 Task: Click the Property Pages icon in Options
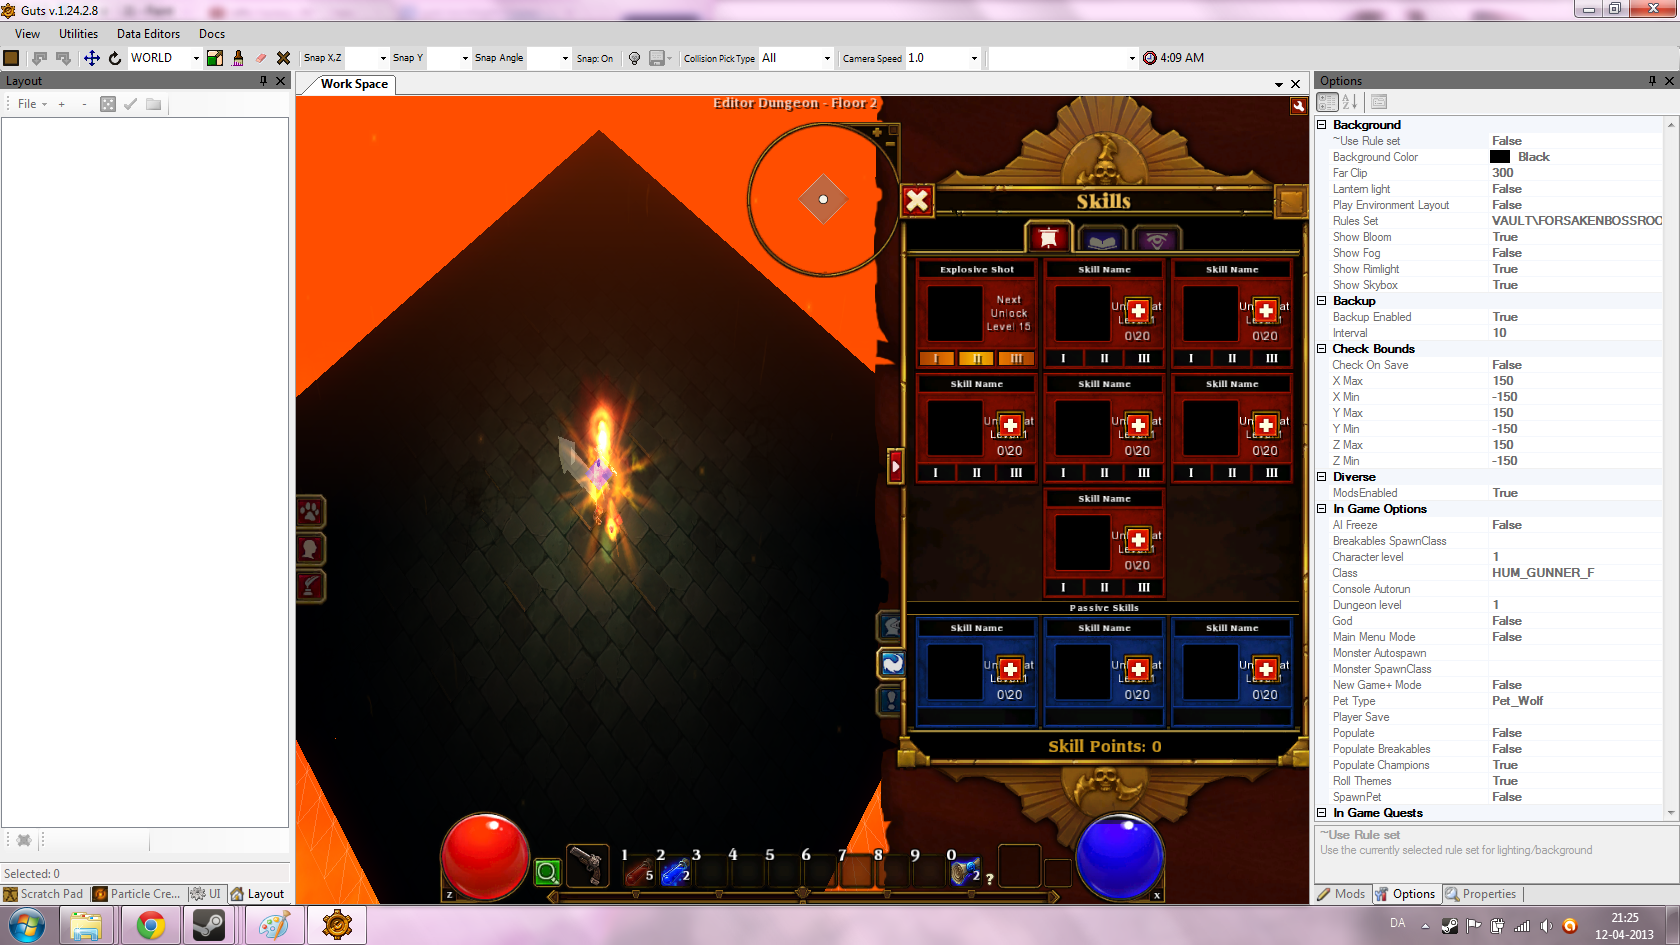click(x=1379, y=102)
